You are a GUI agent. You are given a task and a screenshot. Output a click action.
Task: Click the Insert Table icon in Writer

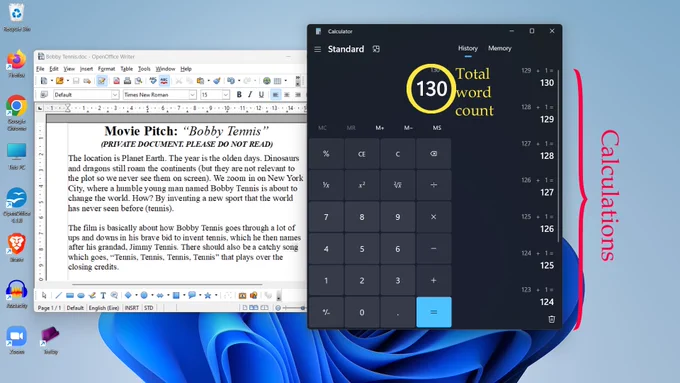(x=278, y=81)
